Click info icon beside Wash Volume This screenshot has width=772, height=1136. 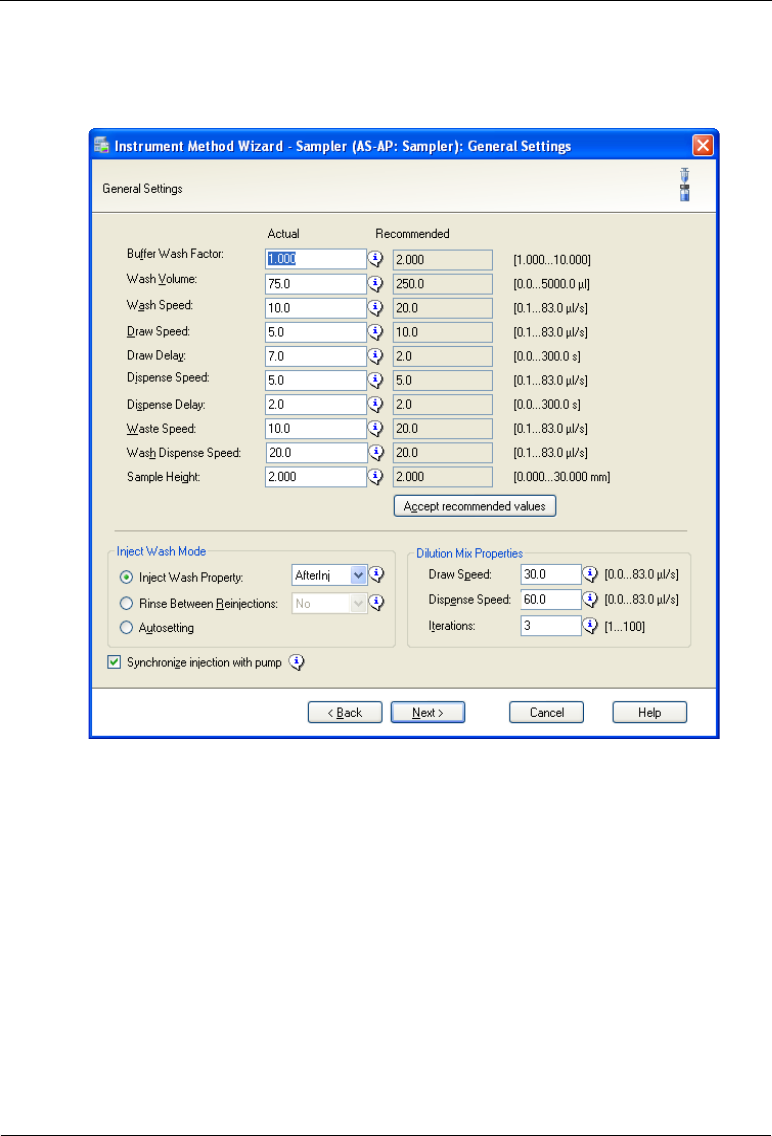[x=375, y=283]
